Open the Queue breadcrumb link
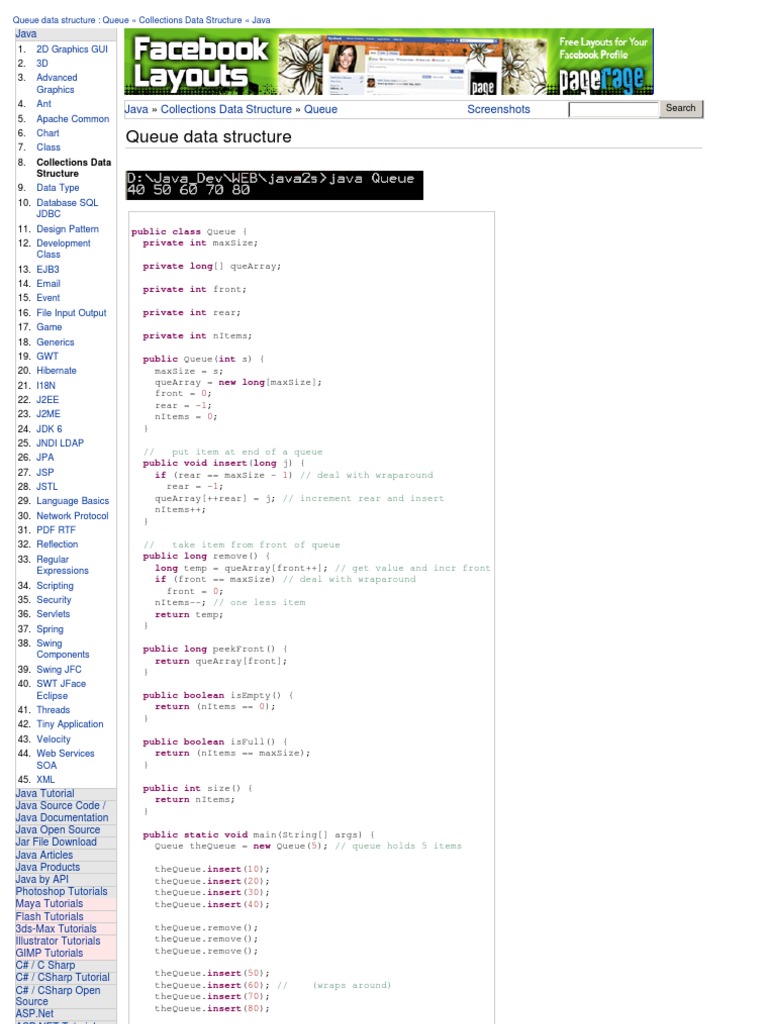The image size is (768, 1024). (321, 110)
